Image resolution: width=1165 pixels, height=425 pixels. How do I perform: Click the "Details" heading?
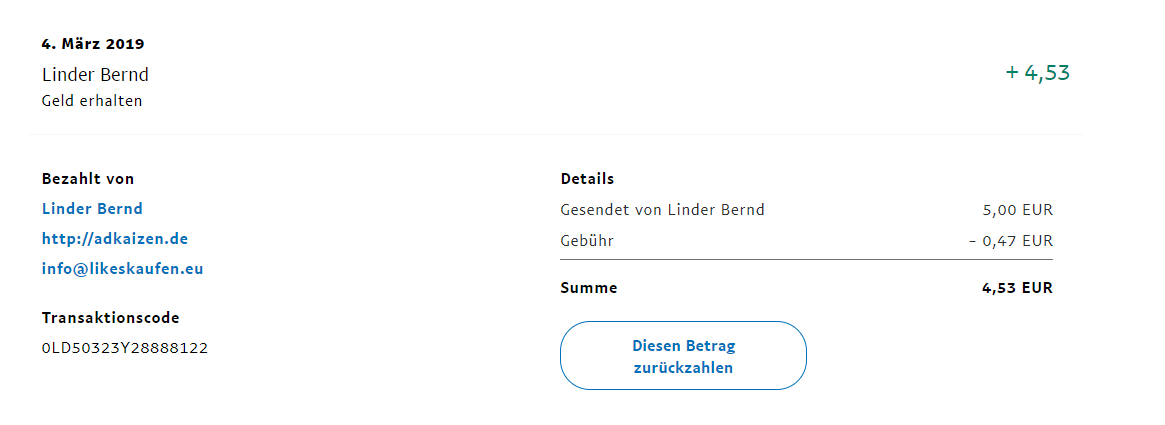588,179
